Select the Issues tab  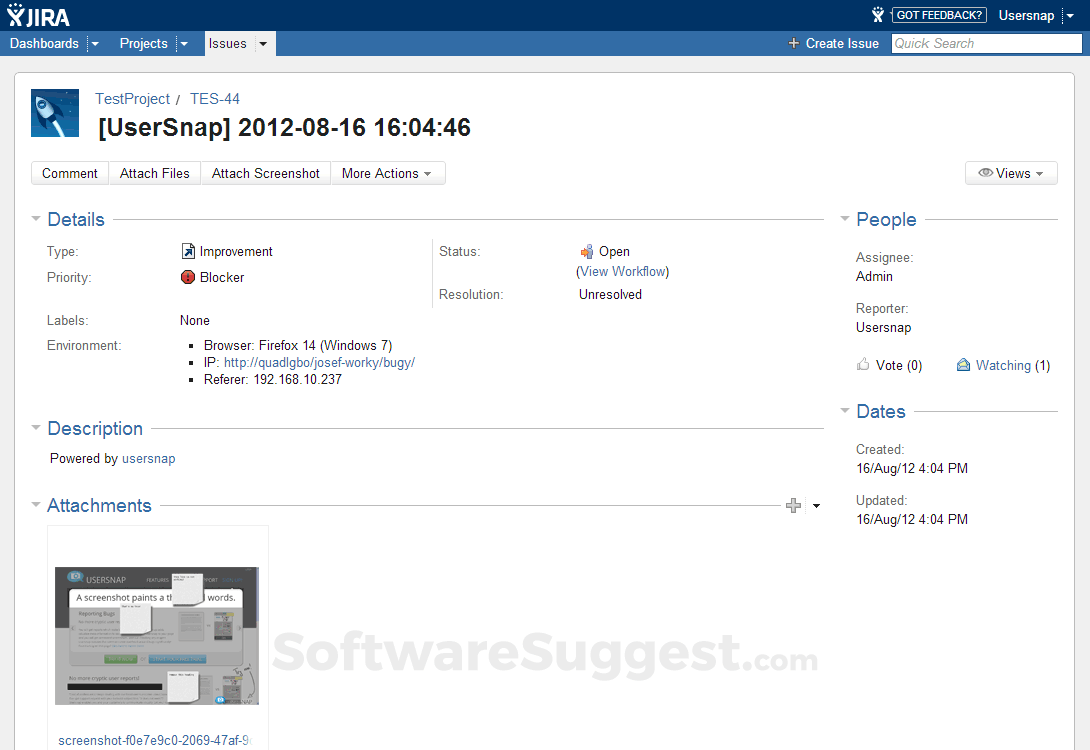tap(227, 43)
